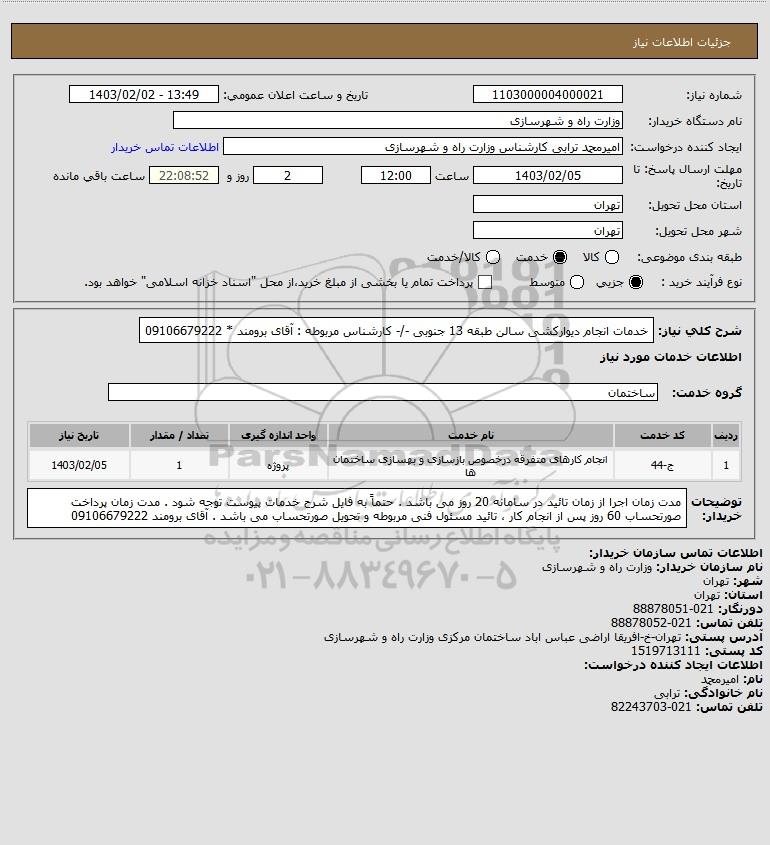Open the اطلاعات تماس خریدار link
Image resolution: width=770 pixels, height=845 pixels.
point(165,147)
